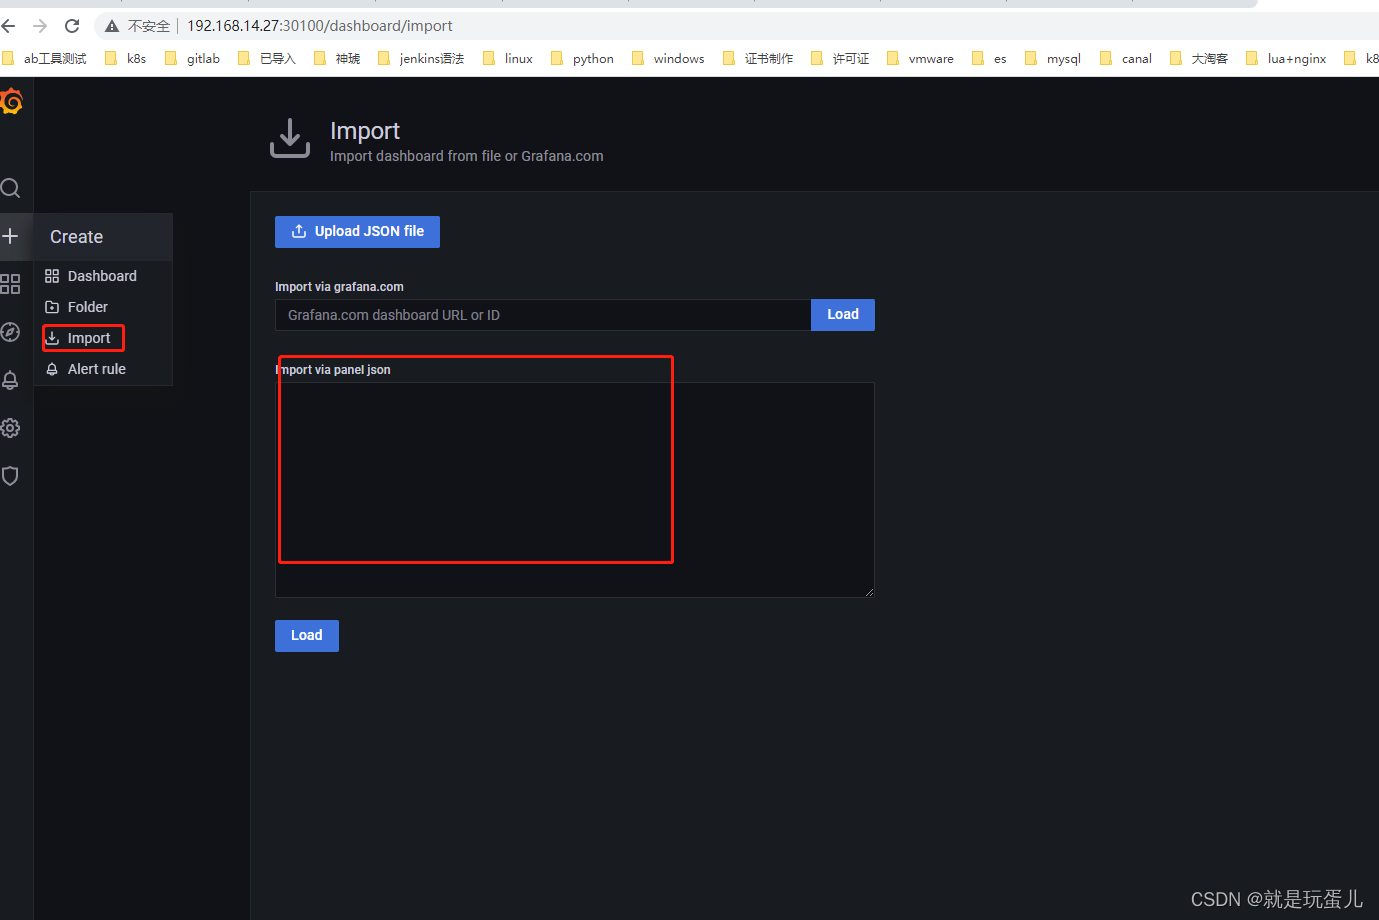Open the 已导入 bookmark folder
This screenshot has width=1379, height=920.
point(267,59)
